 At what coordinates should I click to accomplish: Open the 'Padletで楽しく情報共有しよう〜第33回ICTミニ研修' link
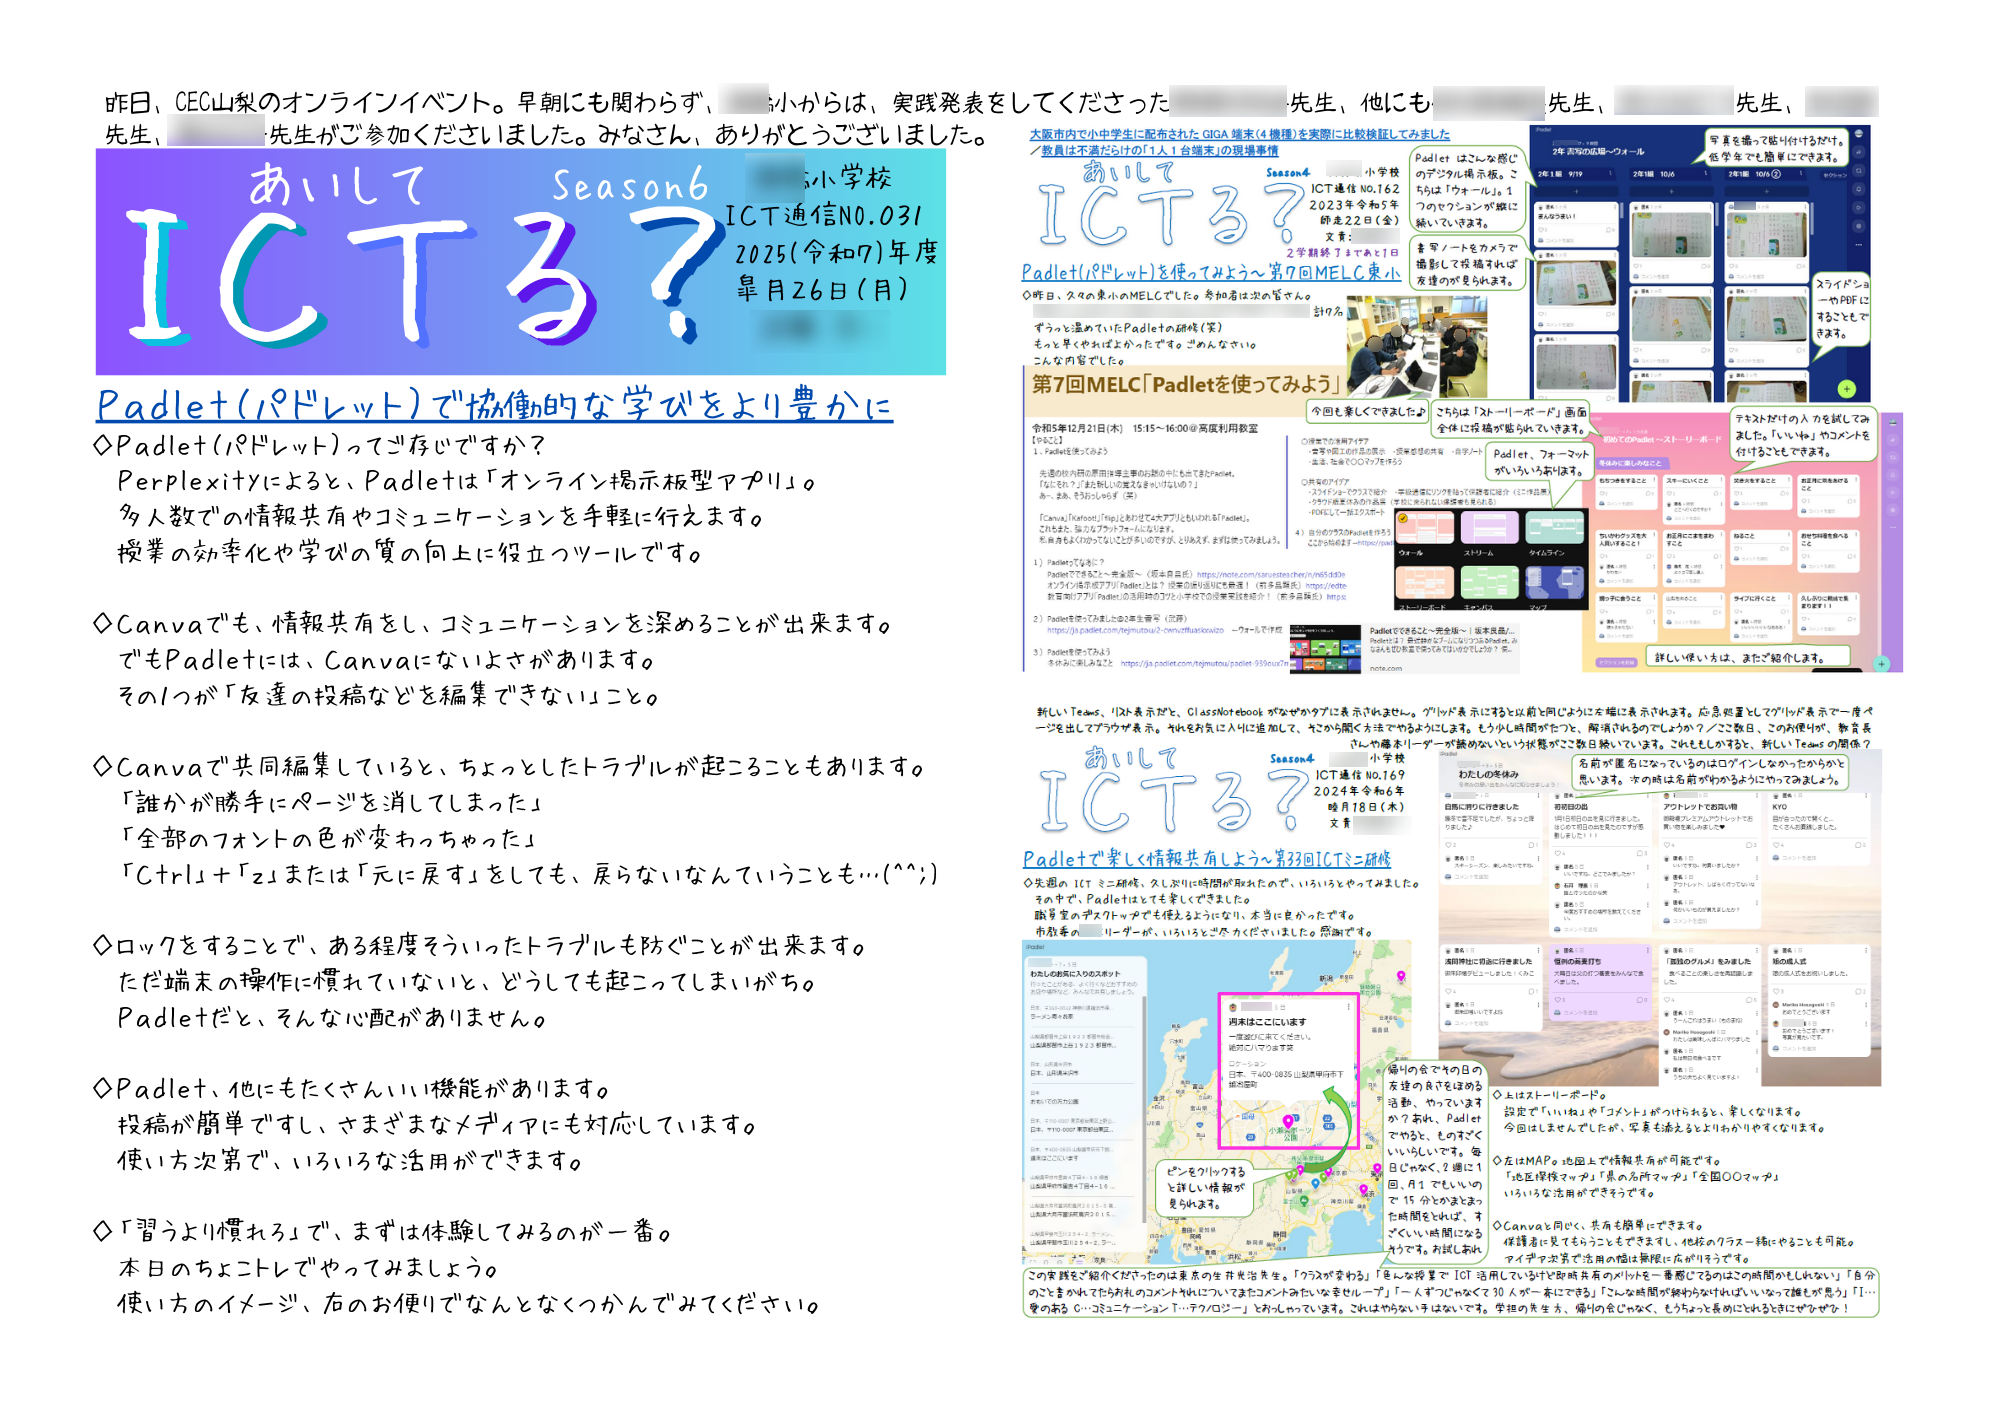[1206, 859]
